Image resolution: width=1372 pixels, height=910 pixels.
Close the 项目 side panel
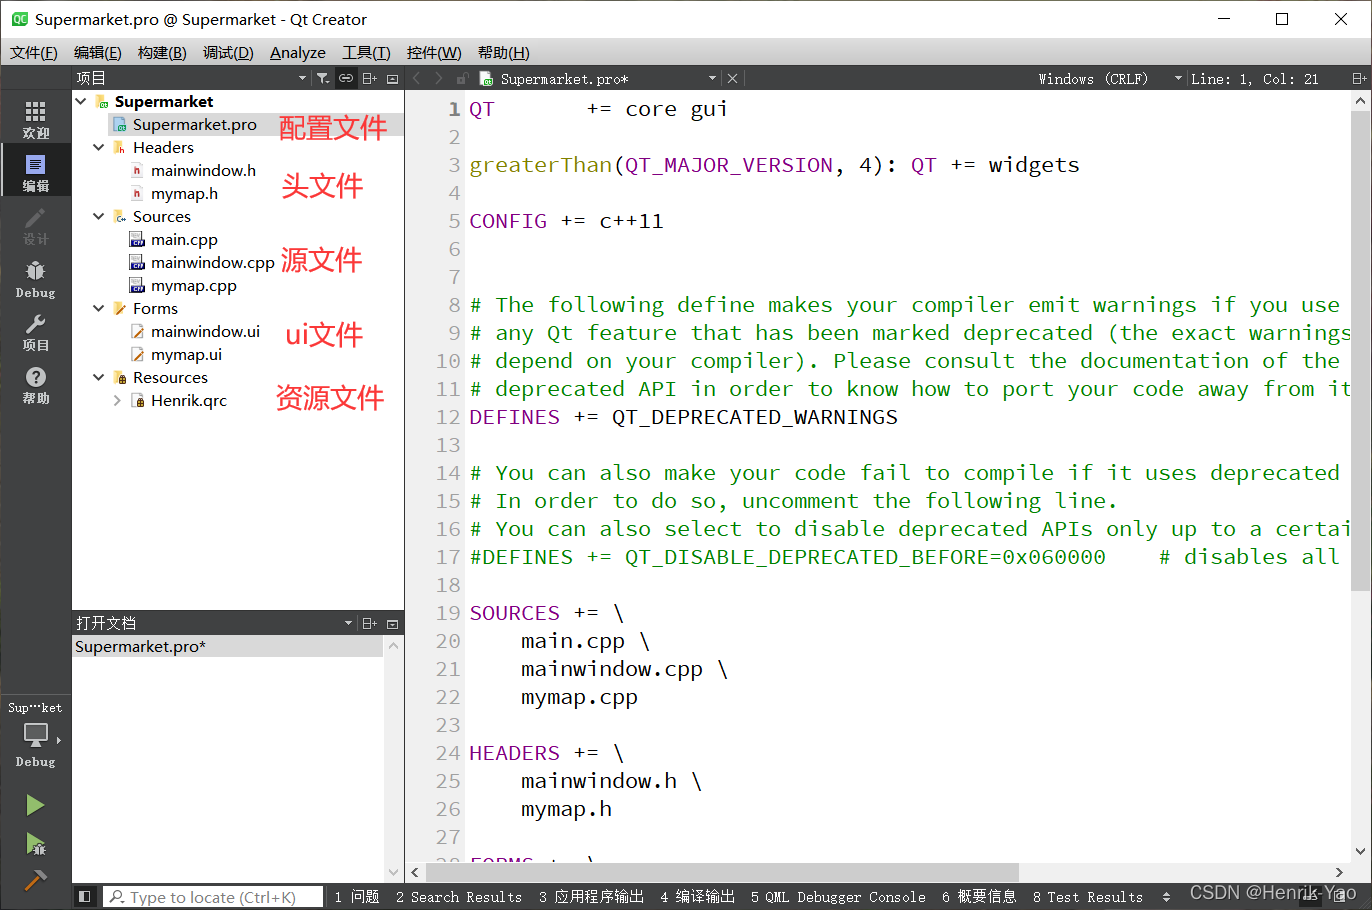[x=393, y=78]
